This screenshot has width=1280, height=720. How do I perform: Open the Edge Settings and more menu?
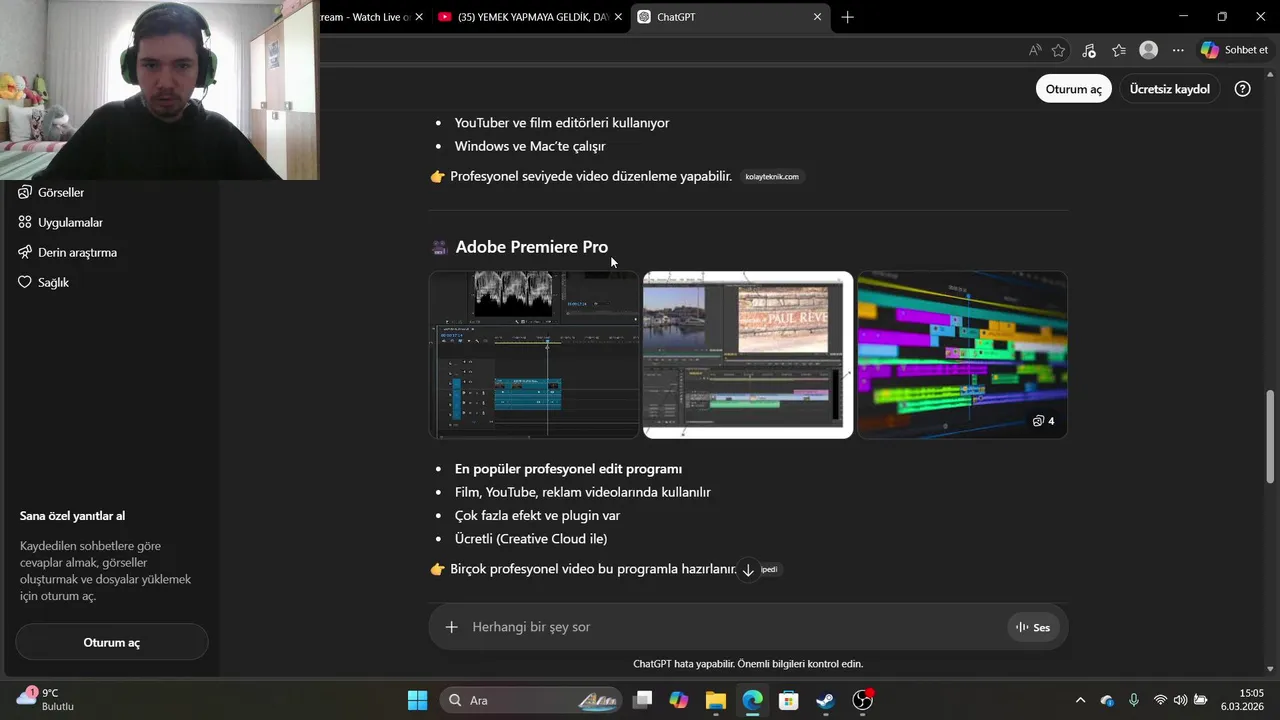click(x=1178, y=50)
